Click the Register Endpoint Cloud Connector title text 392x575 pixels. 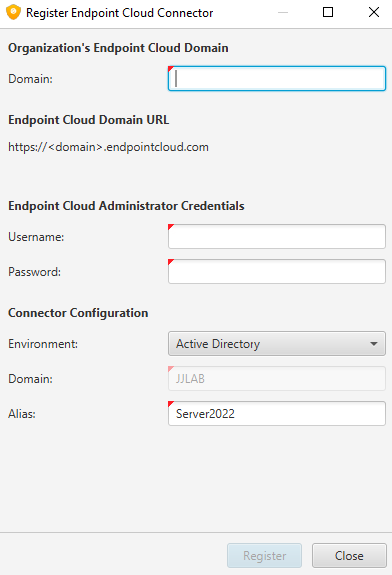click(120, 13)
